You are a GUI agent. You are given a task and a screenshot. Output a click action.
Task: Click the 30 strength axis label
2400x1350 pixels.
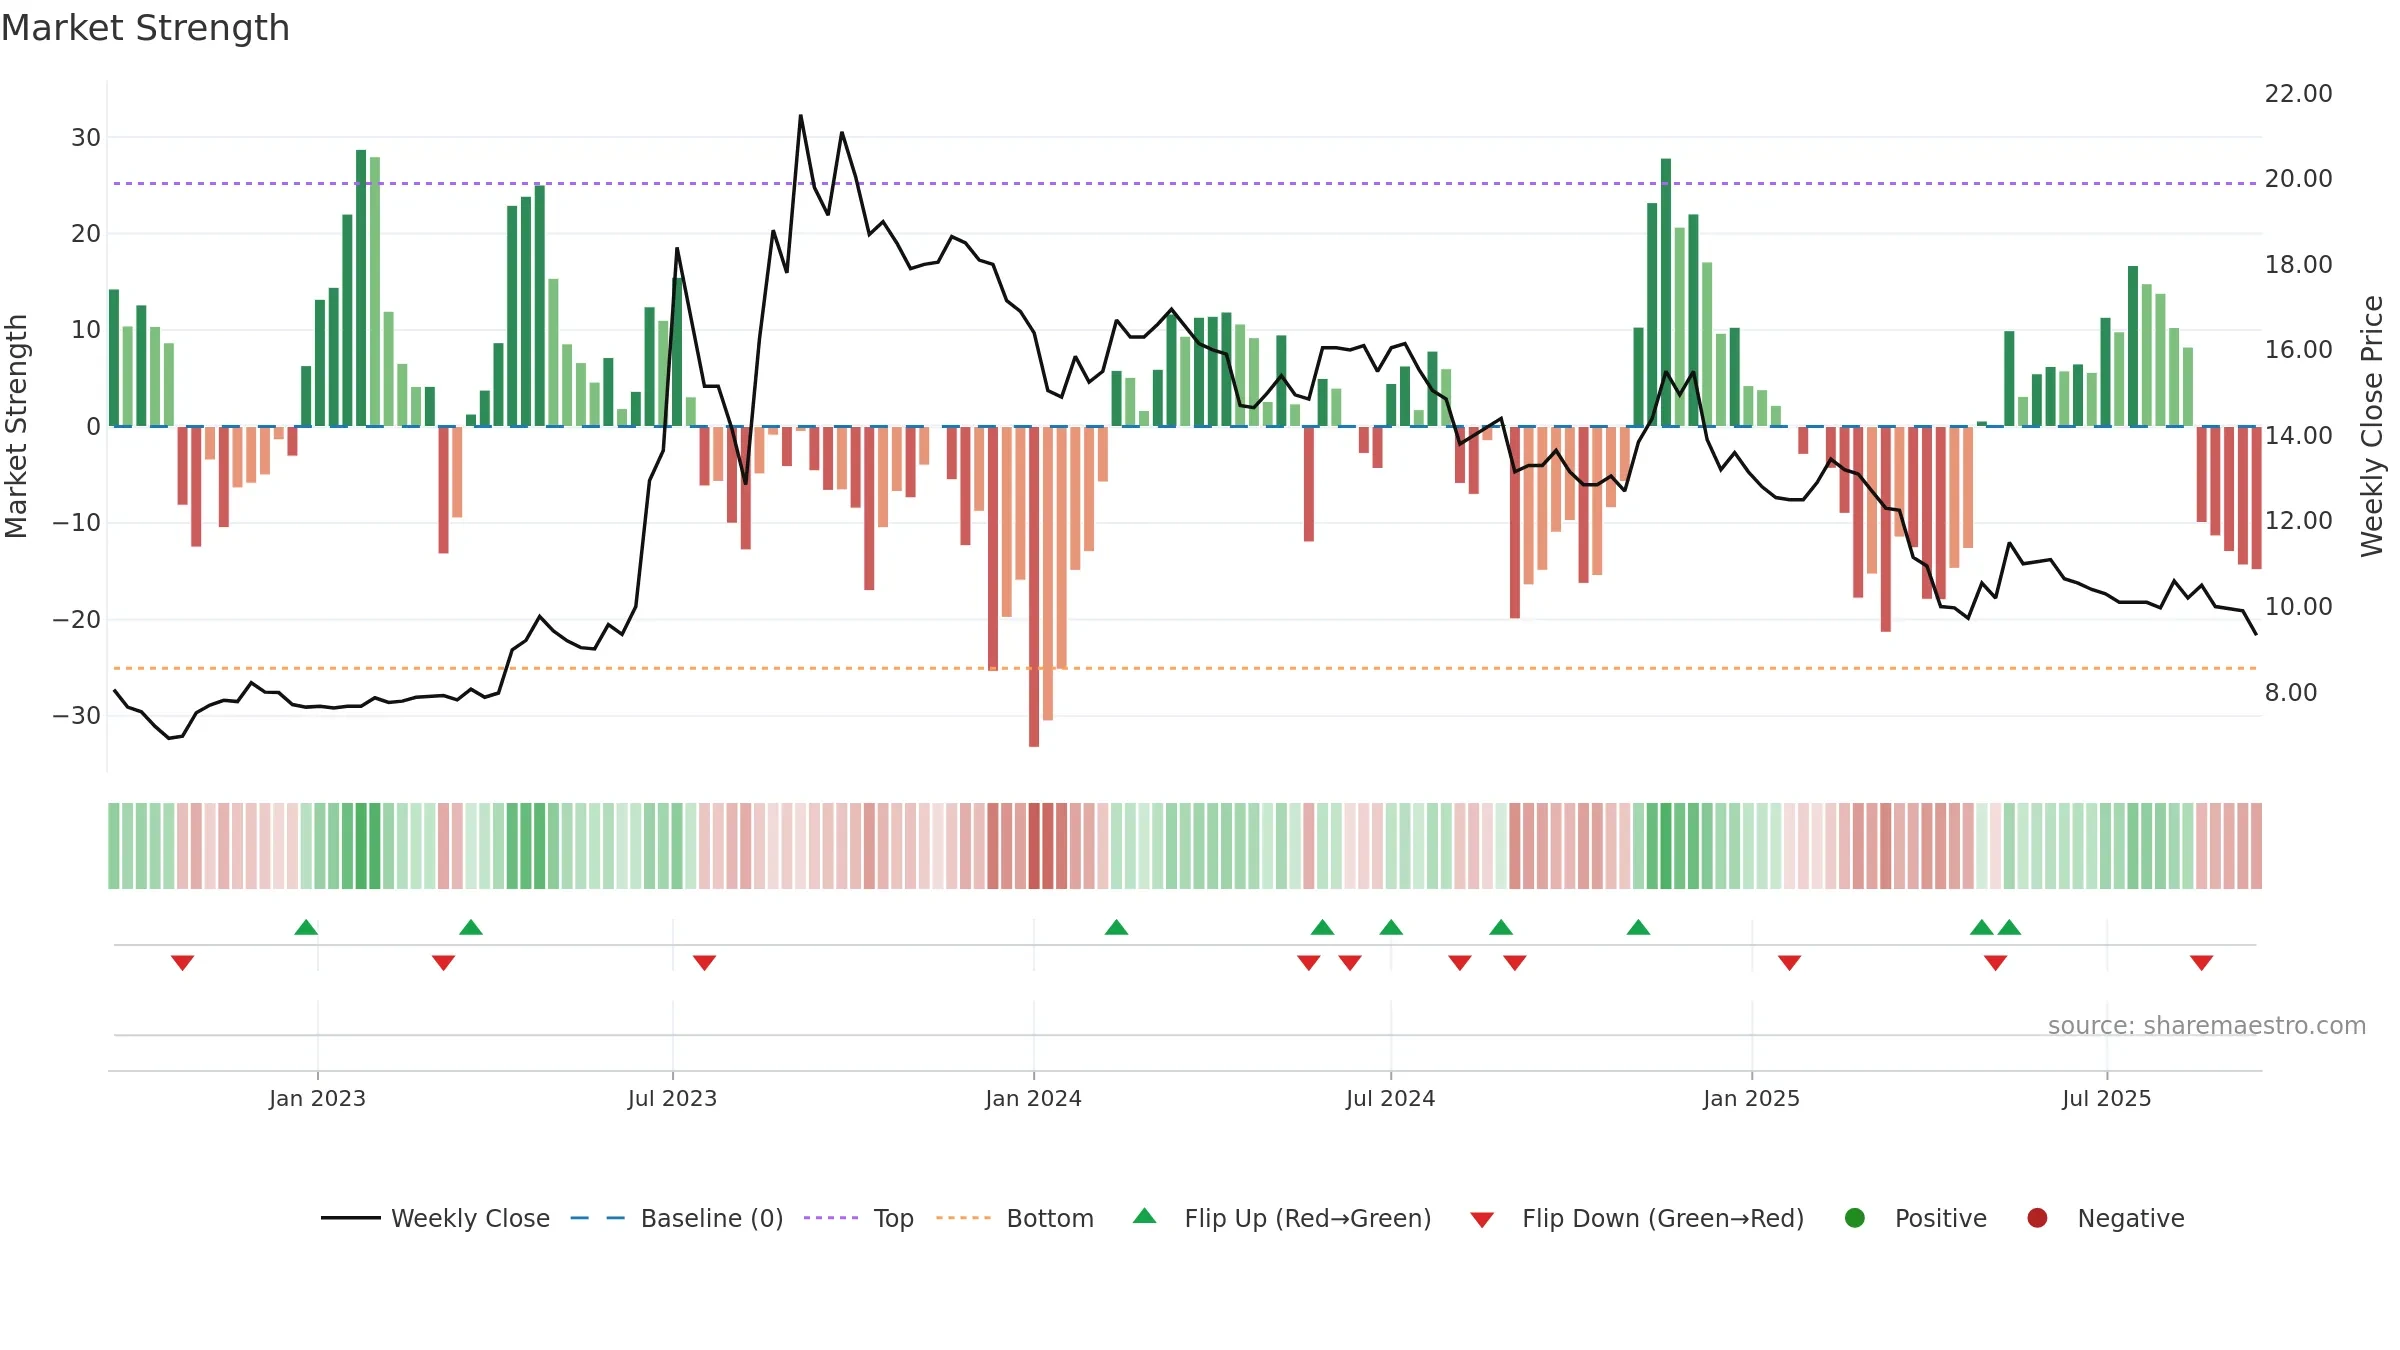click(86, 137)
